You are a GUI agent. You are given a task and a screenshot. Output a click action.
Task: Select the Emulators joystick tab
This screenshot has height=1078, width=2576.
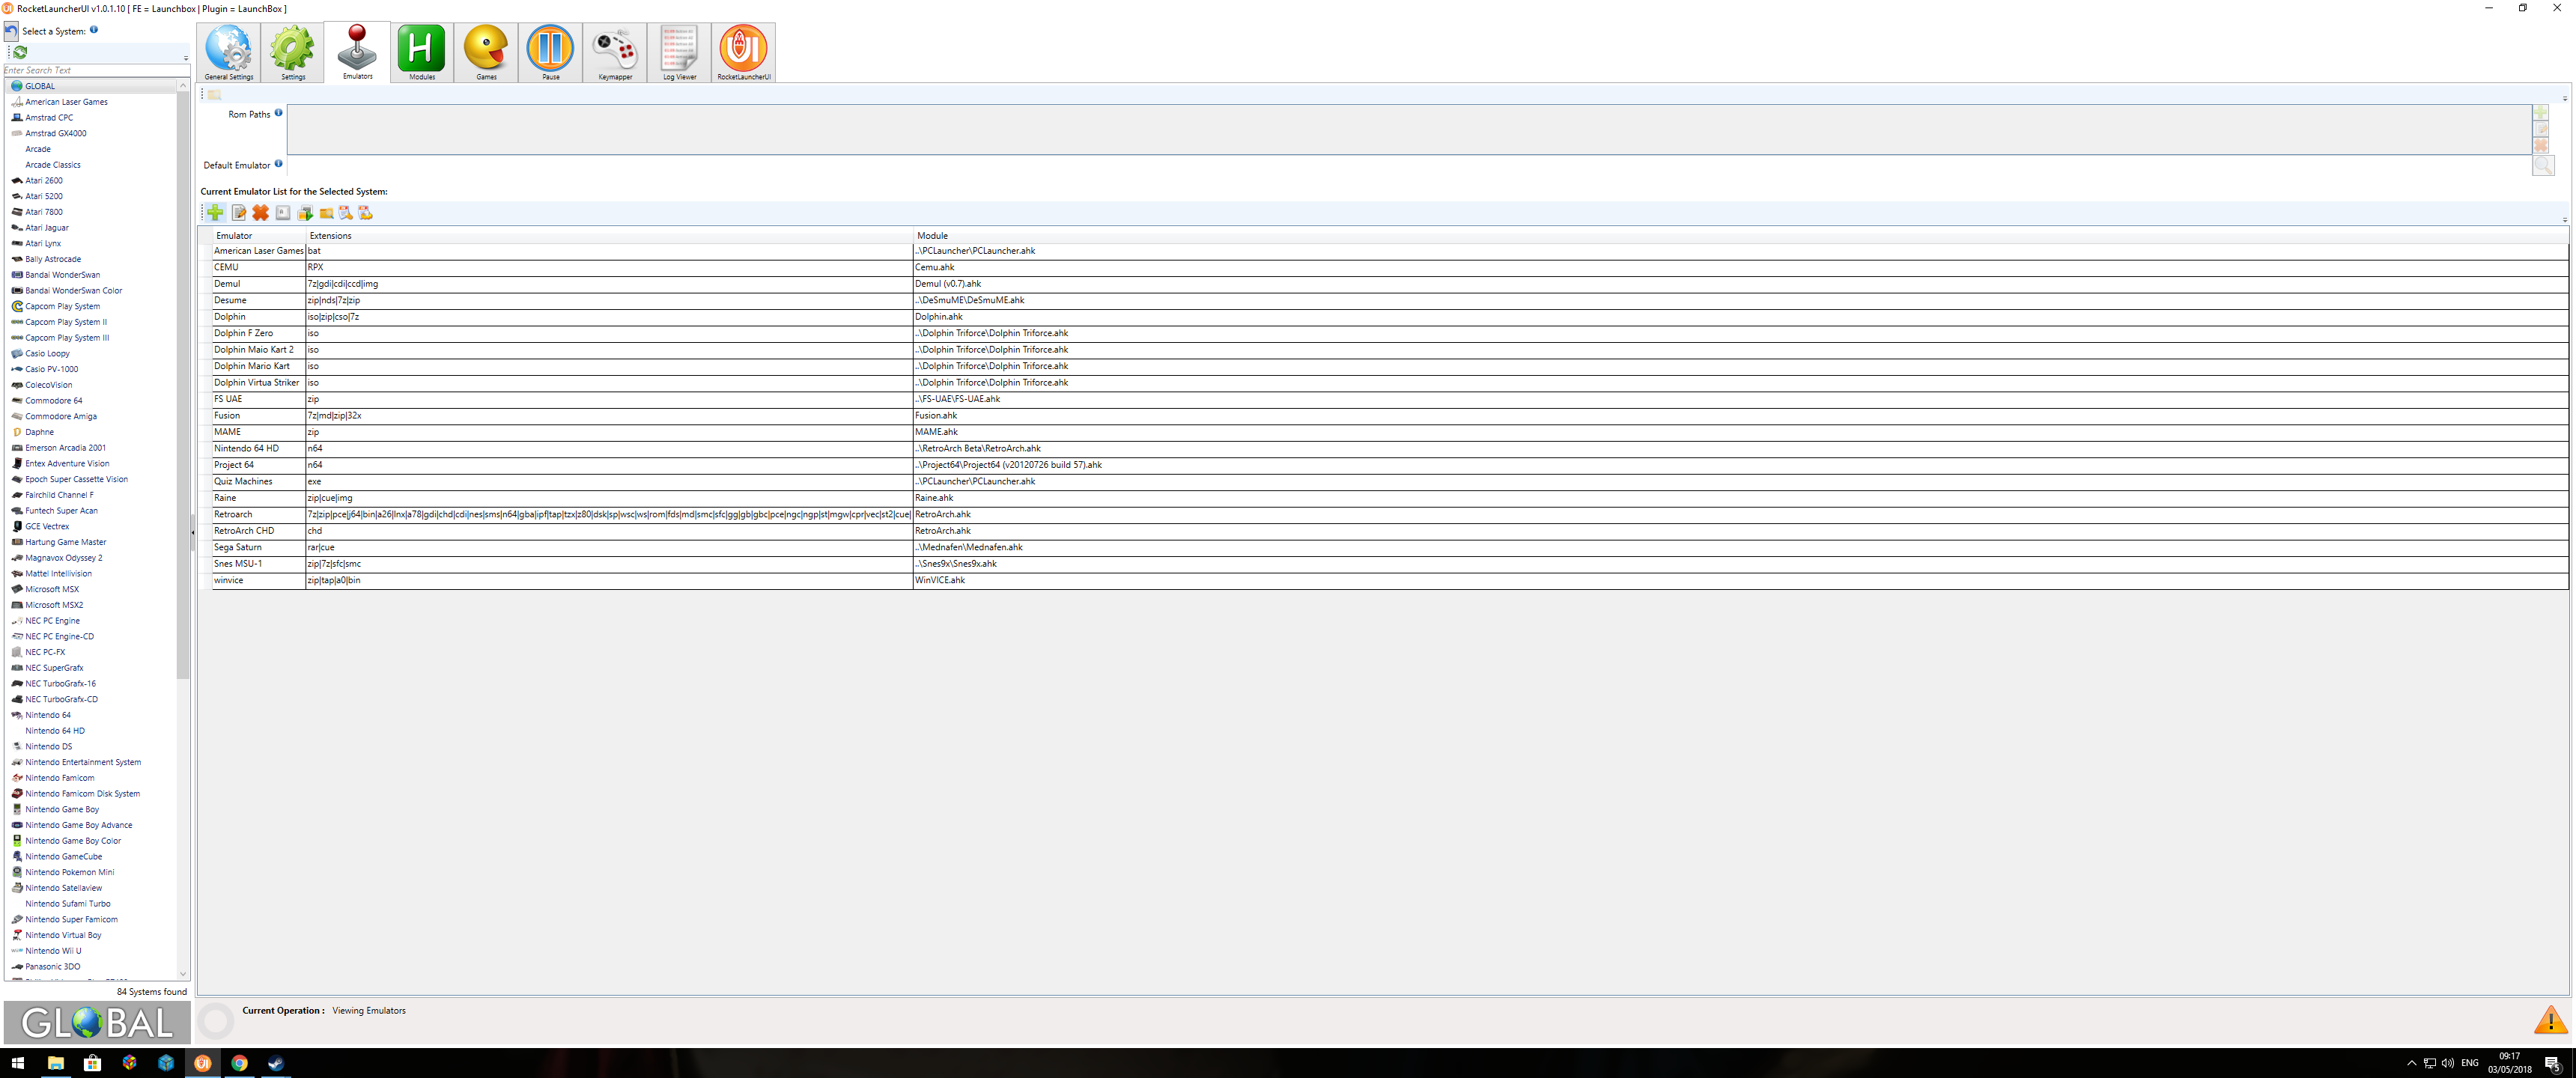pyautogui.click(x=357, y=52)
